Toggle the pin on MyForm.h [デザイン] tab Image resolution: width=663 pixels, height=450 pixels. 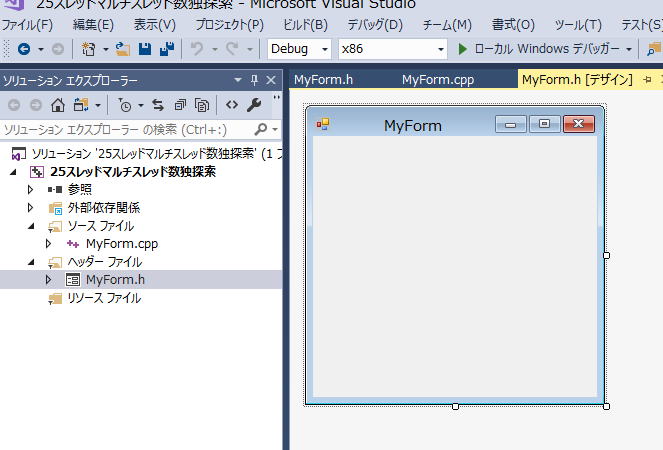click(x=647, y=80)
